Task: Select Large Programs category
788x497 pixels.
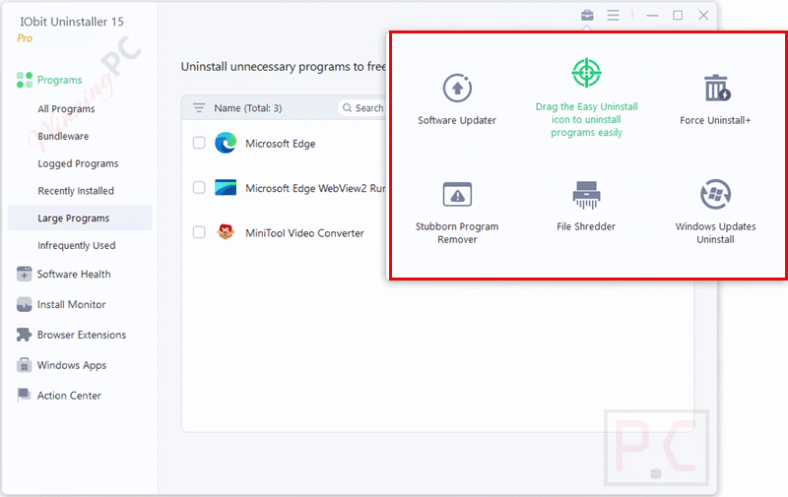Action: point(80,218)
